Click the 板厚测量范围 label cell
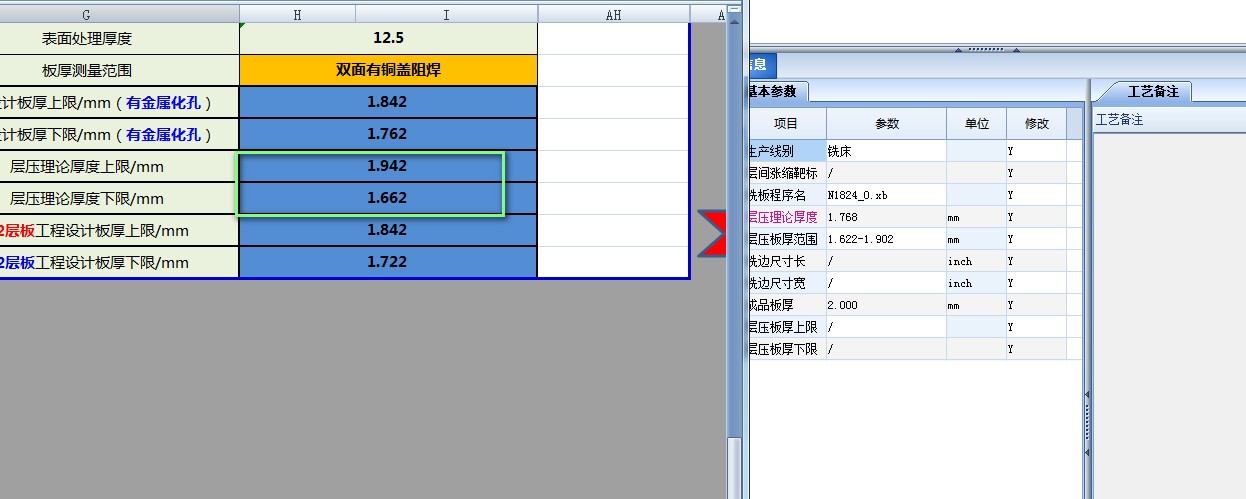Viewport: 1246px width, 499px height. [x=119, y=70]
